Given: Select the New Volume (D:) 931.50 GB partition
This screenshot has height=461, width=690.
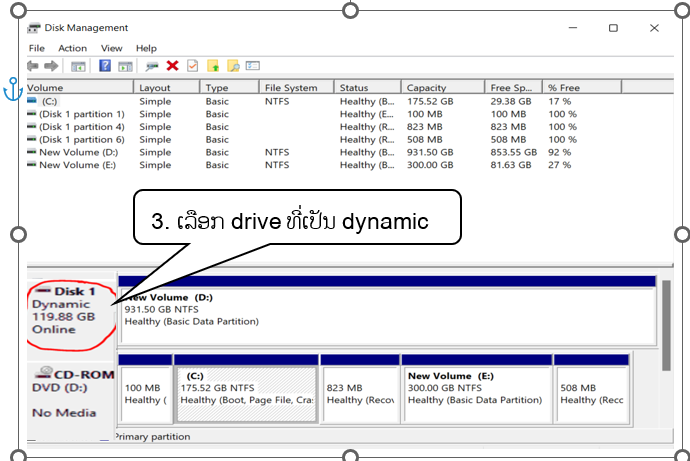Looking at the screenshot, I should pos(385,310).
